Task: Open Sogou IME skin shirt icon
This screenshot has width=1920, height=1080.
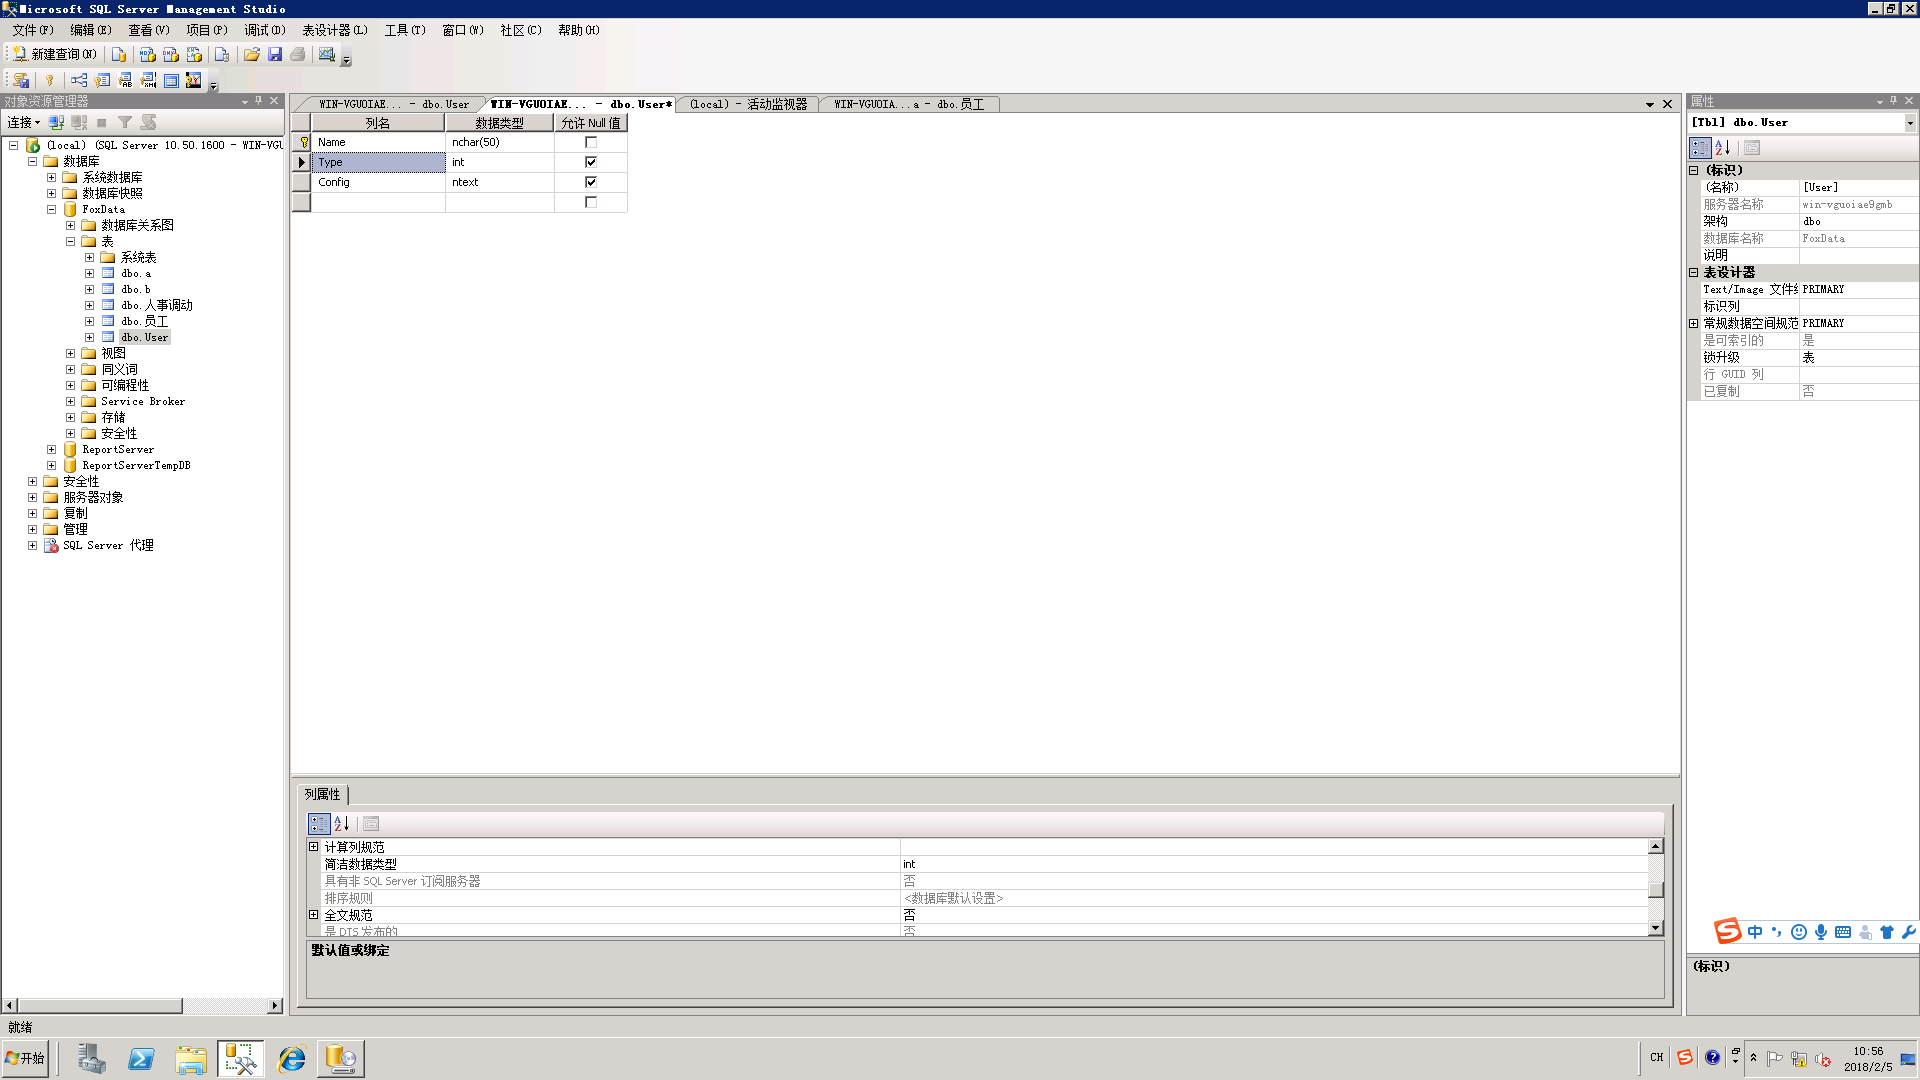Action: click(1887, 932)
